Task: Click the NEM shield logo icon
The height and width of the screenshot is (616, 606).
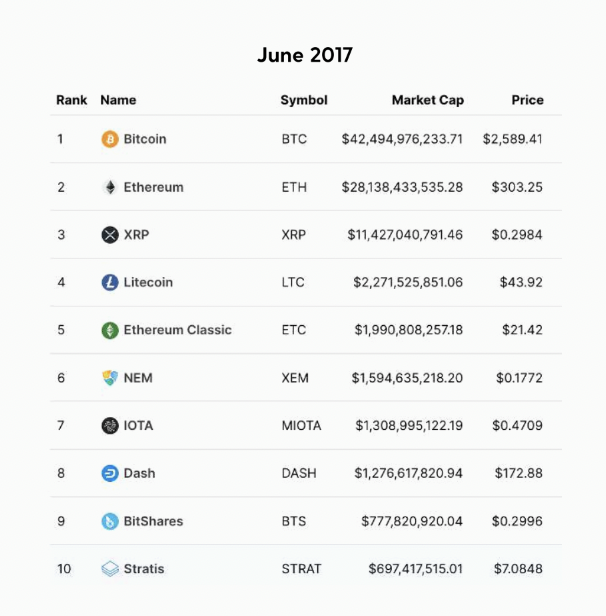Action: 110,378
